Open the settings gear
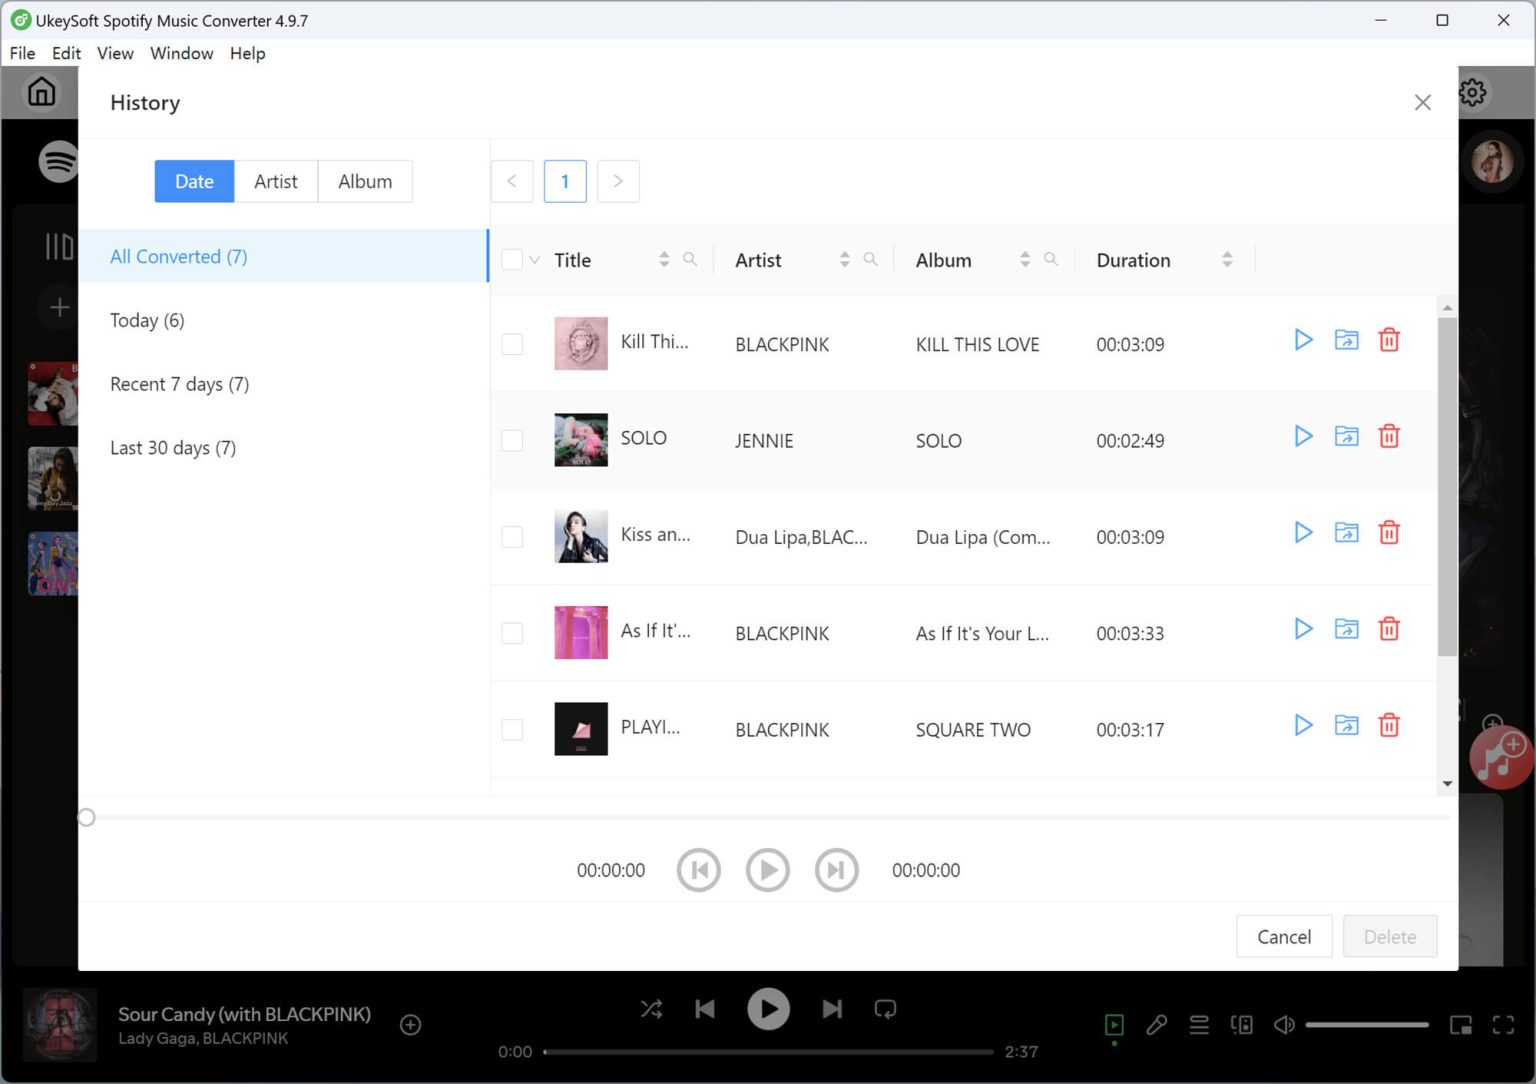This screenshot has height=1084, width=1536. 1472,92
